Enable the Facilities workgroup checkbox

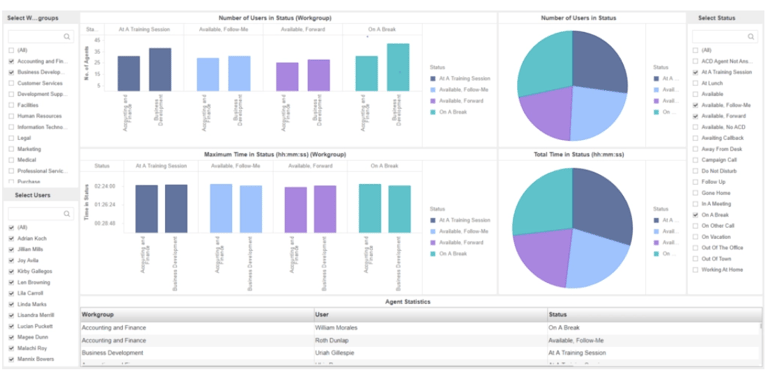point(11,105)
